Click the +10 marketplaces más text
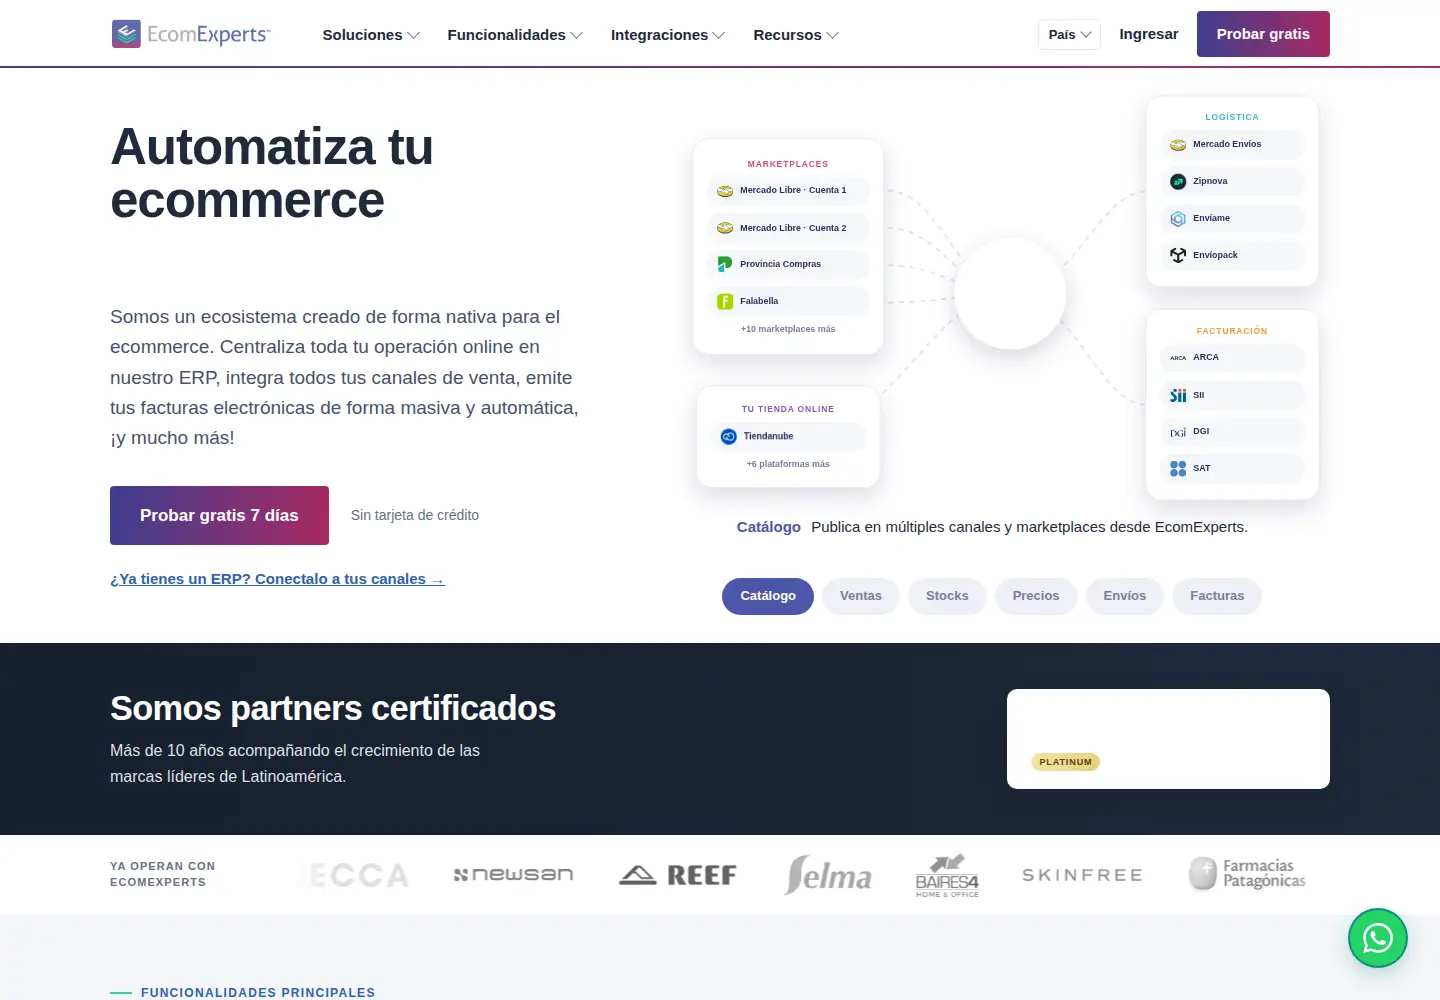 [x=788, y=329]
